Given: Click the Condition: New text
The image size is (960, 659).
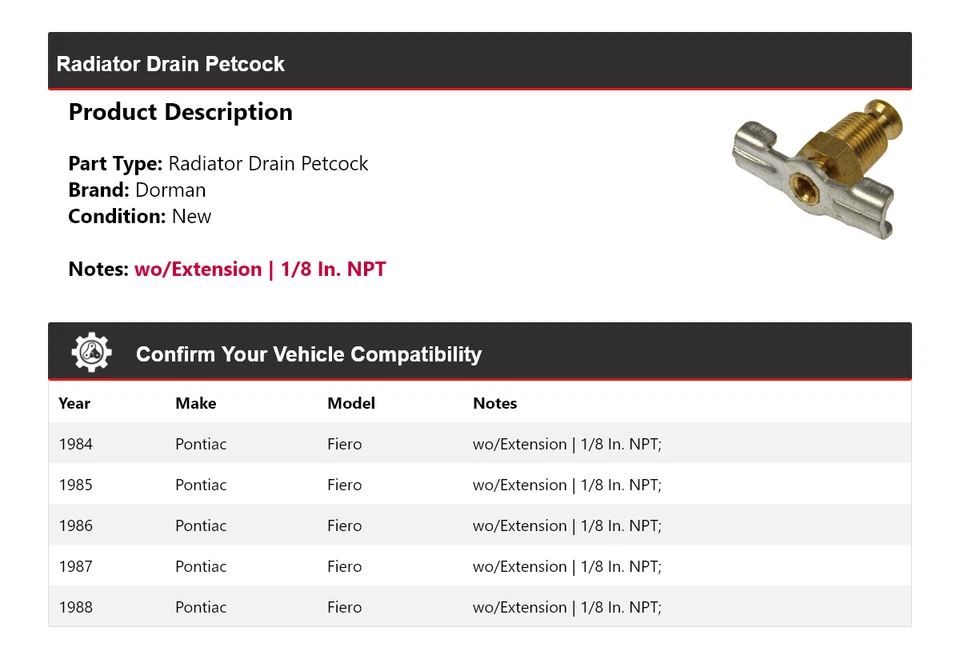Looking at the screenshot, I should [140, 216].
